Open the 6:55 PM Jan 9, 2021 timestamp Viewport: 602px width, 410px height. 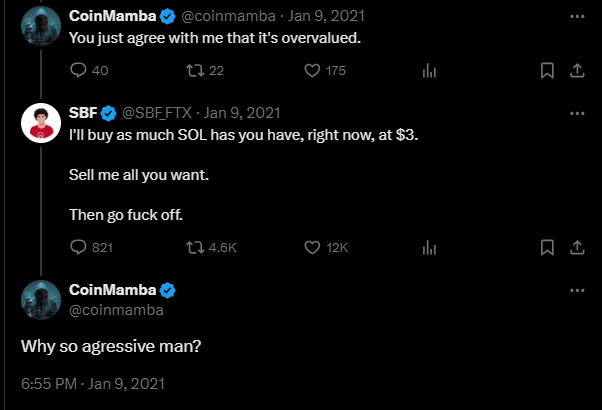point(92,382)
